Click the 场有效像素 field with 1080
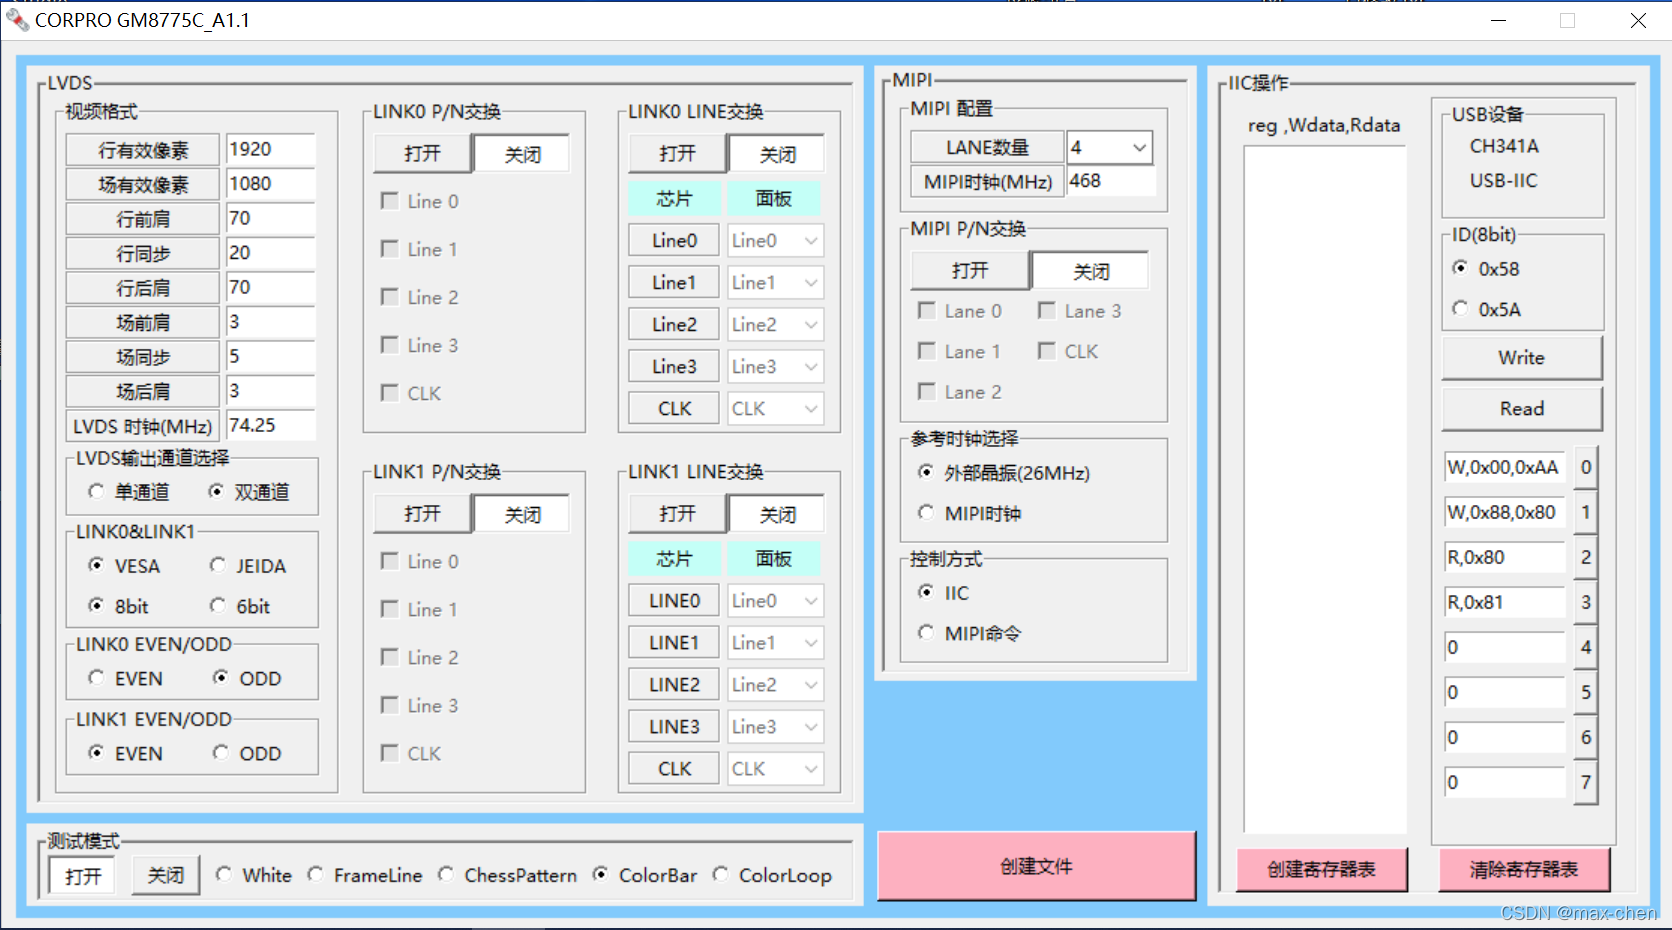 coord(270,184)
